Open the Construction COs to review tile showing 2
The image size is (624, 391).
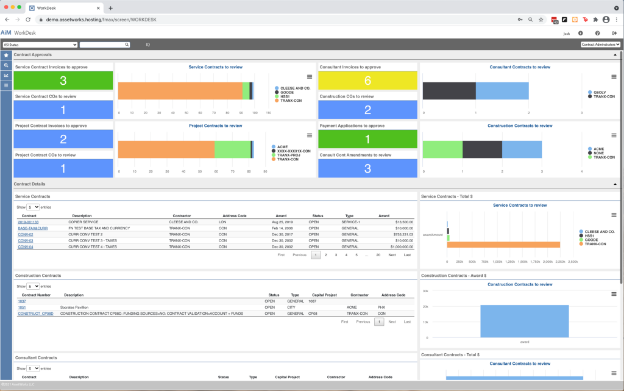pyautogui.click(x=368, y=110)
